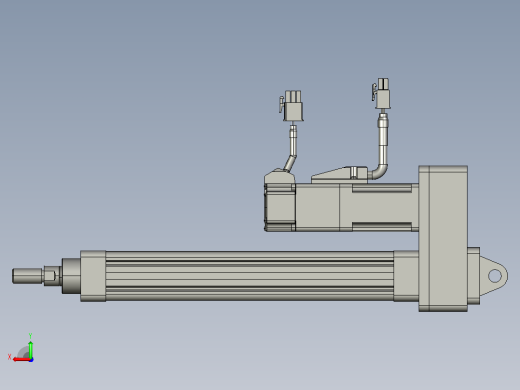Select the sloped connector cover atop motor
Screen dimensions: 520x390
coord(339,175)
